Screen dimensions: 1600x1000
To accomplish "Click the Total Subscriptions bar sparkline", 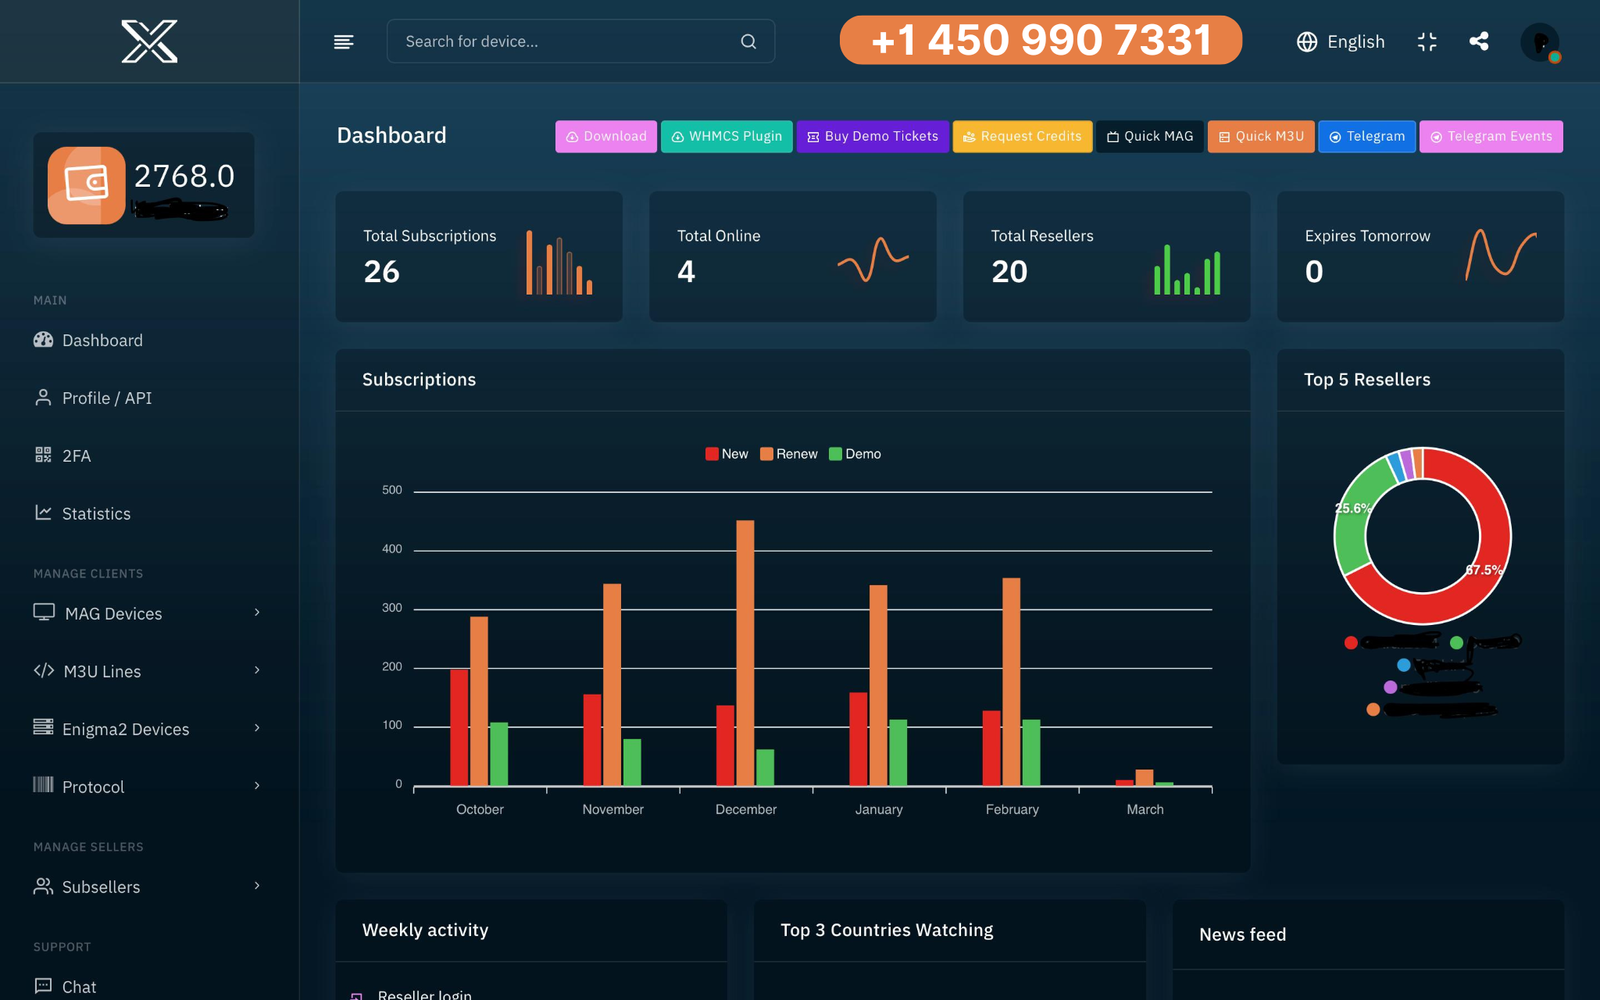I will [559, 263].
